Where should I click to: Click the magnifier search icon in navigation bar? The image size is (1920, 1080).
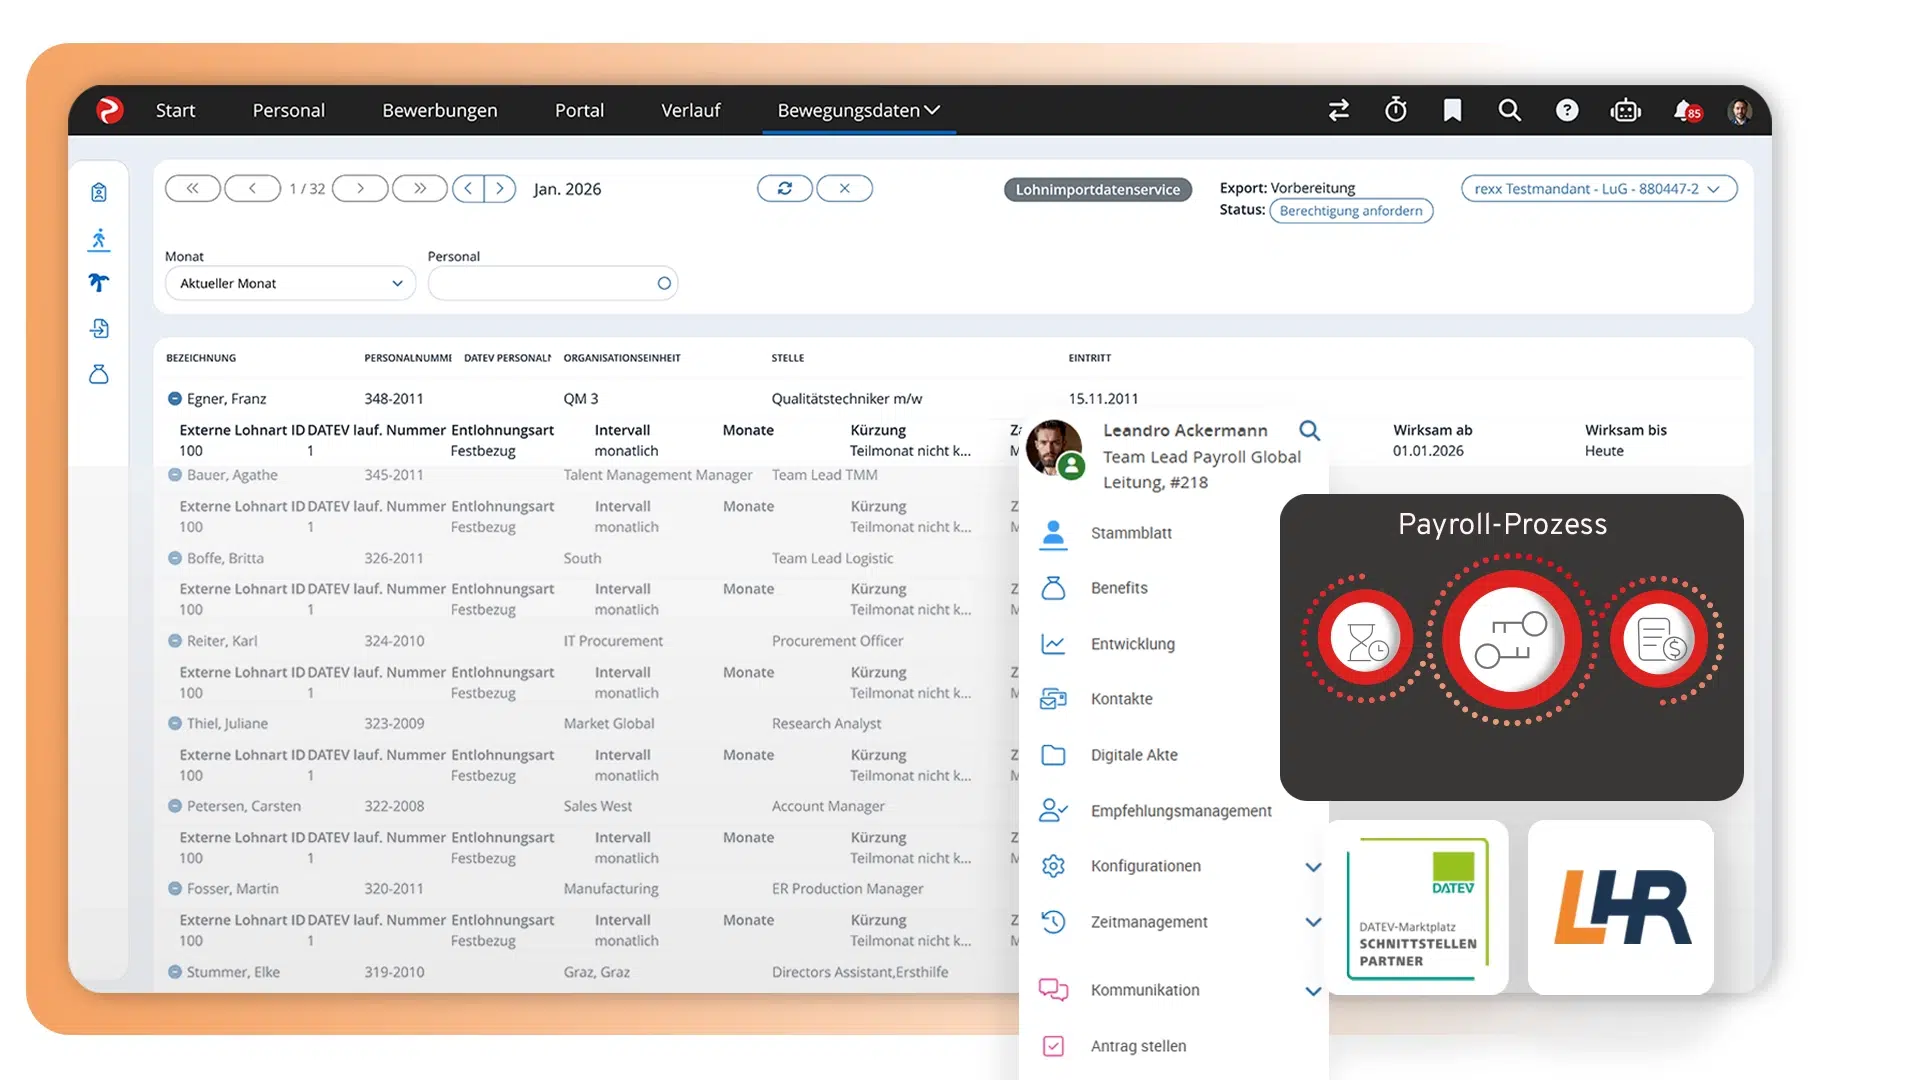pos(1509,110)
